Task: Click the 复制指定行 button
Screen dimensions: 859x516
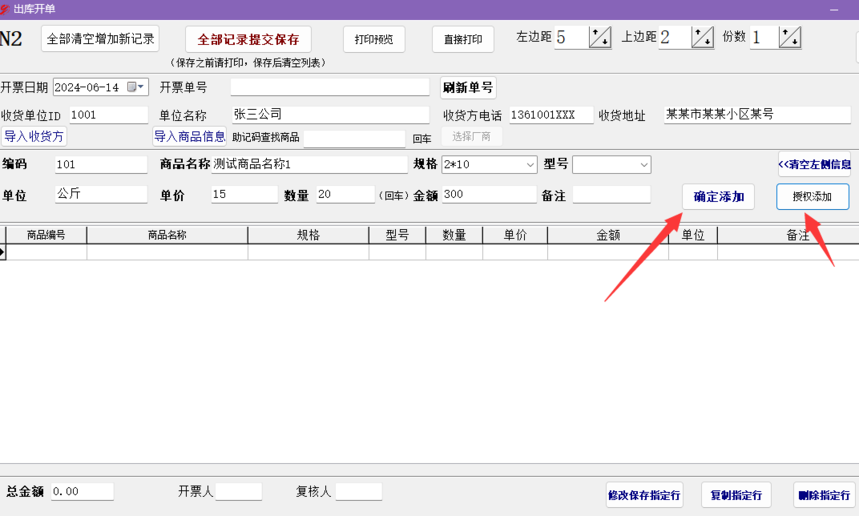Action: [x=736, y=495]
